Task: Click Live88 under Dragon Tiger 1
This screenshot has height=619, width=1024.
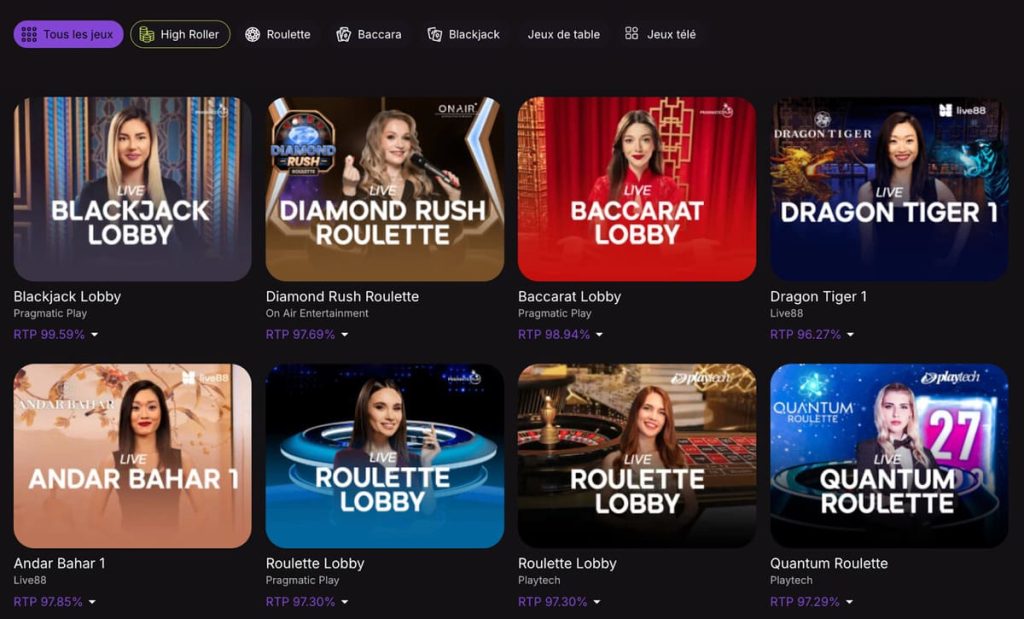Action: tap(786, 313)
